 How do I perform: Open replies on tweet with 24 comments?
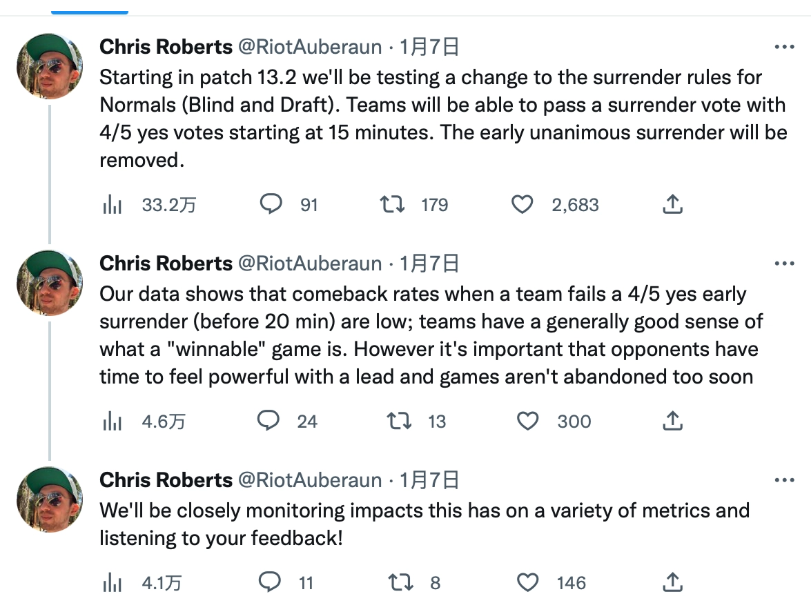(268, 421)
